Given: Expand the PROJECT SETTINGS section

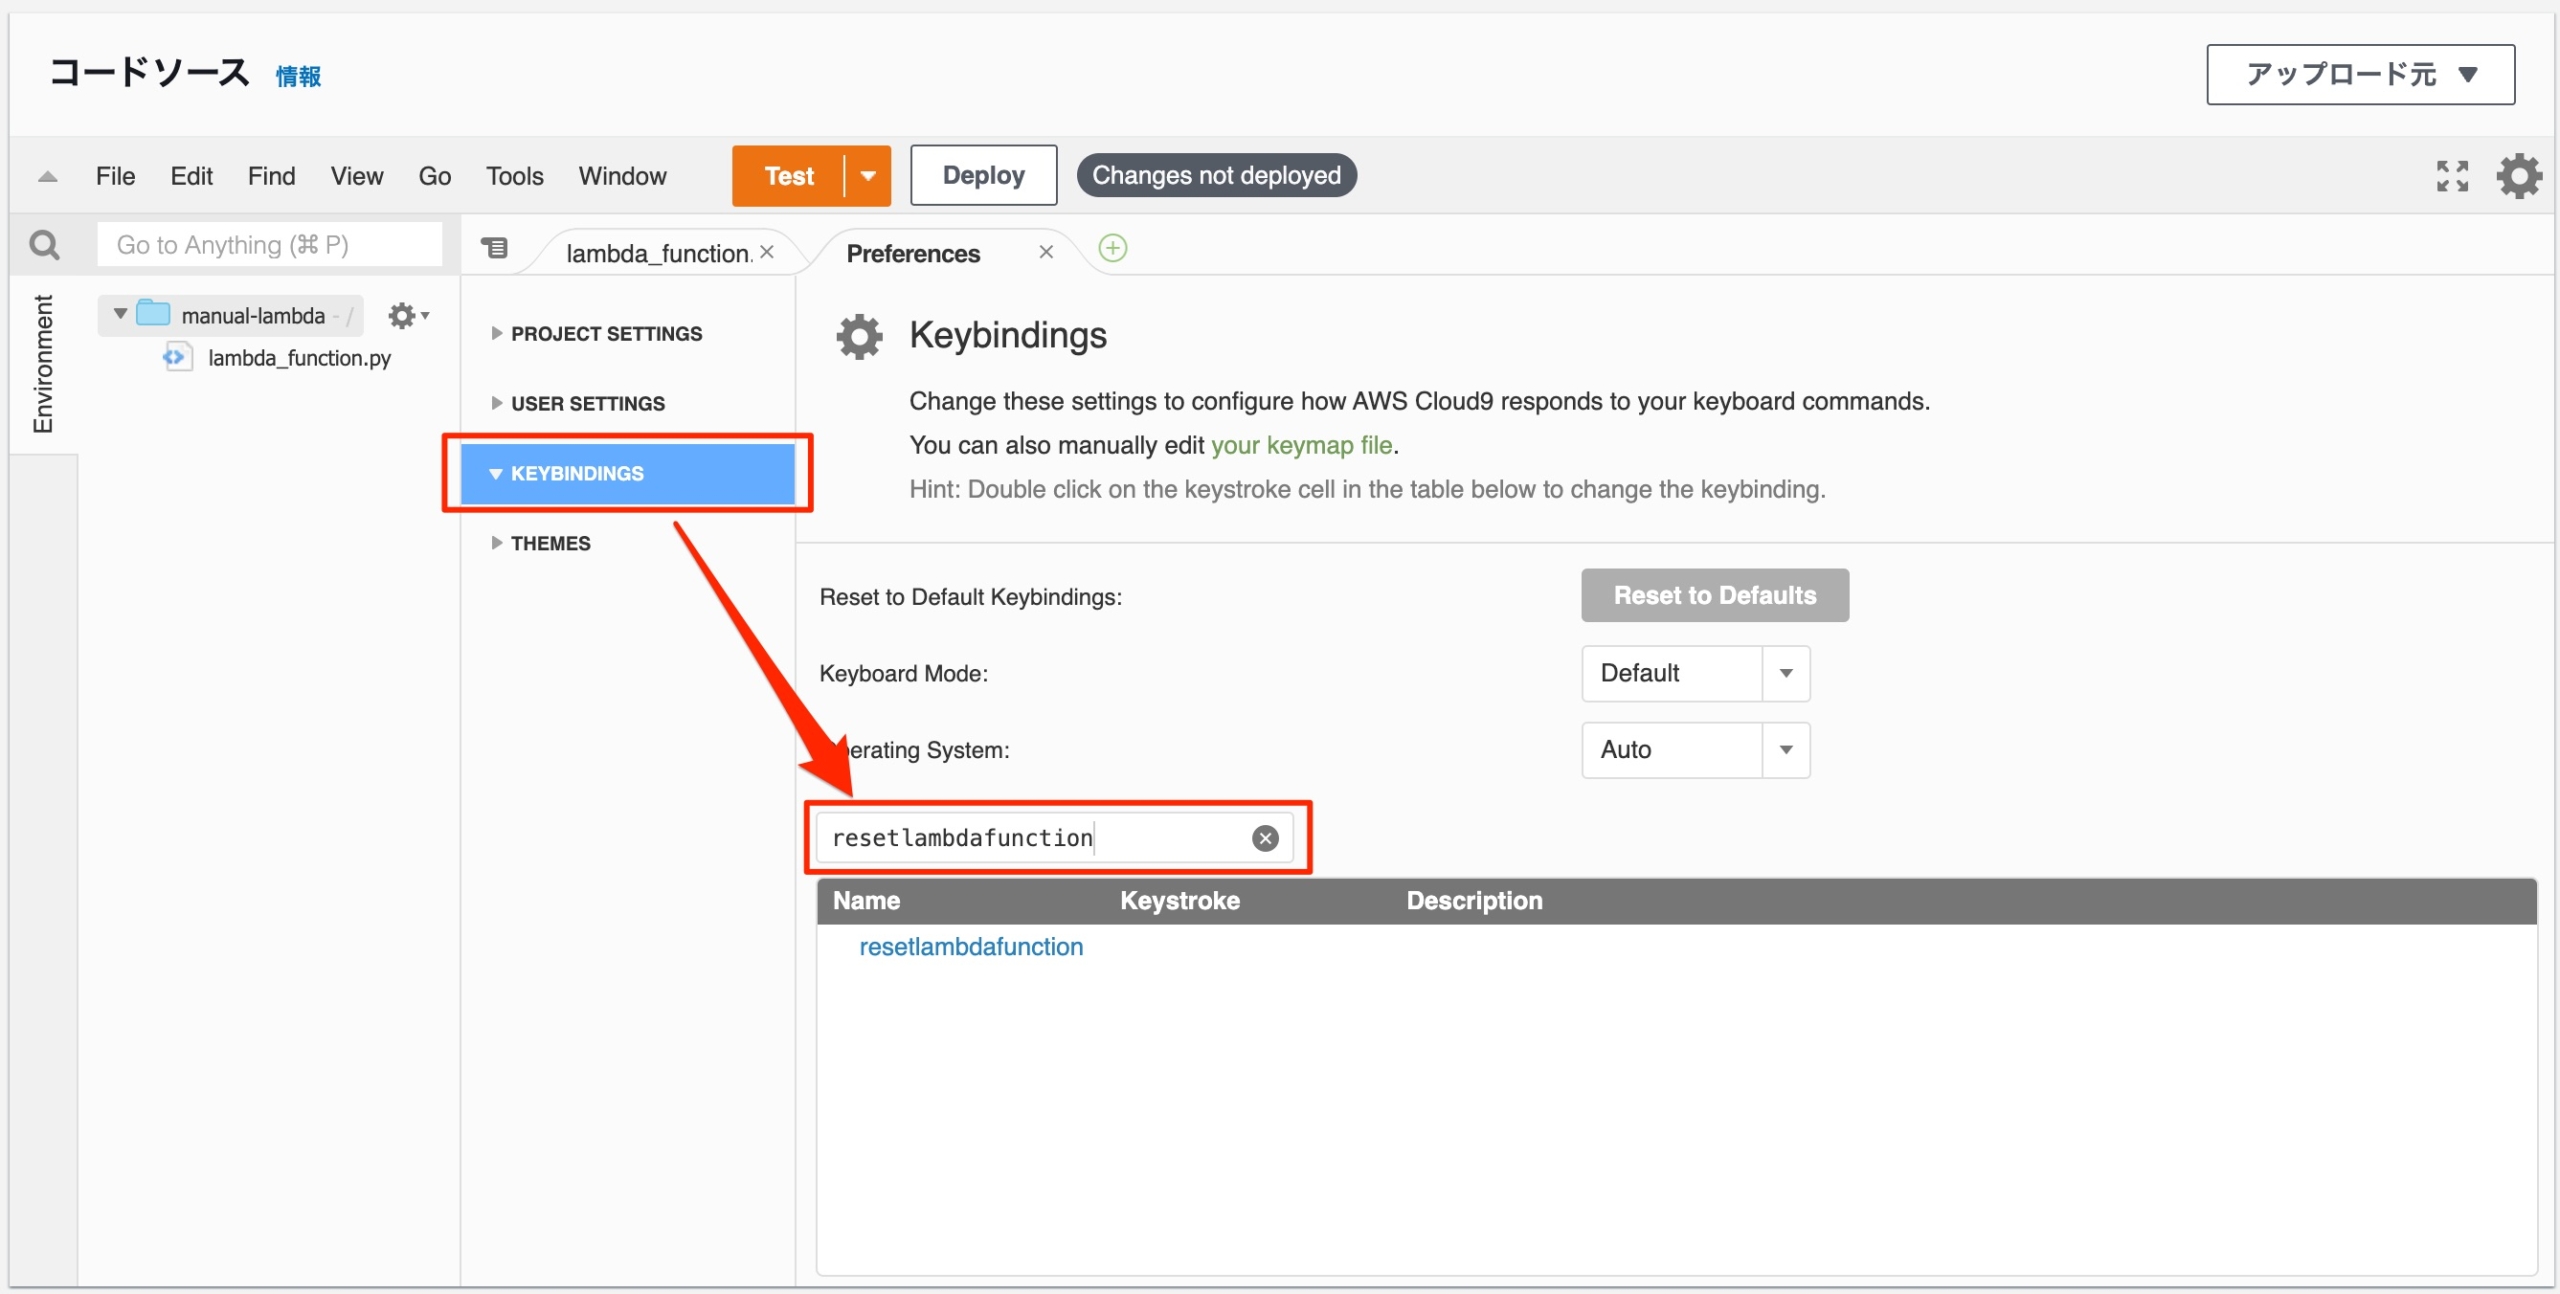Looking at the screenshot, I should 605,334.
